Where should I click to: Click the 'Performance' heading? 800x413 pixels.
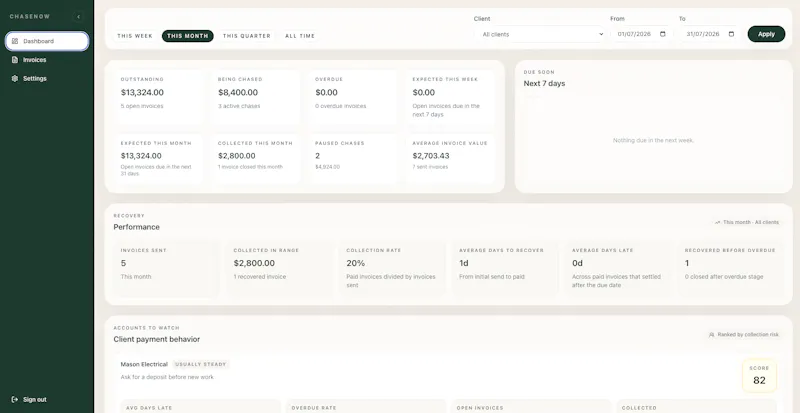[136, 227]
